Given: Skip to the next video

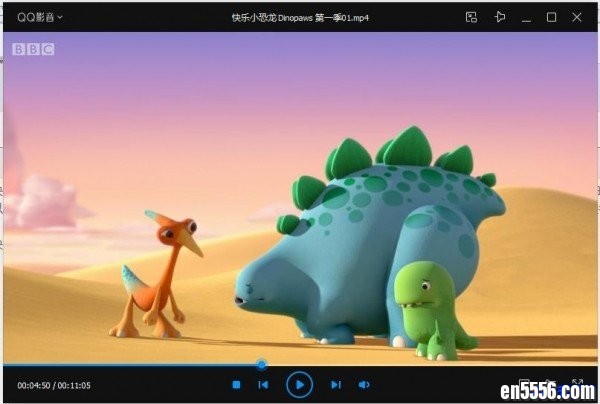Looking at the screenshot, I should (336, 385).
